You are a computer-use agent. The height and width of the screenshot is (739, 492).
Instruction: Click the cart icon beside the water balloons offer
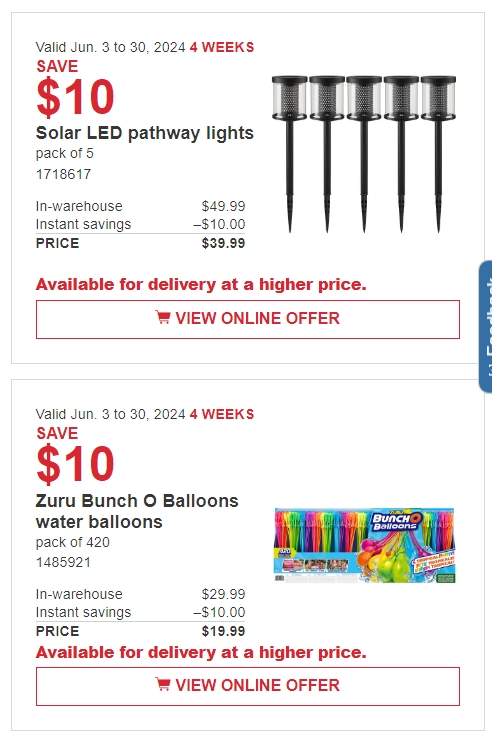click(163, 684)
